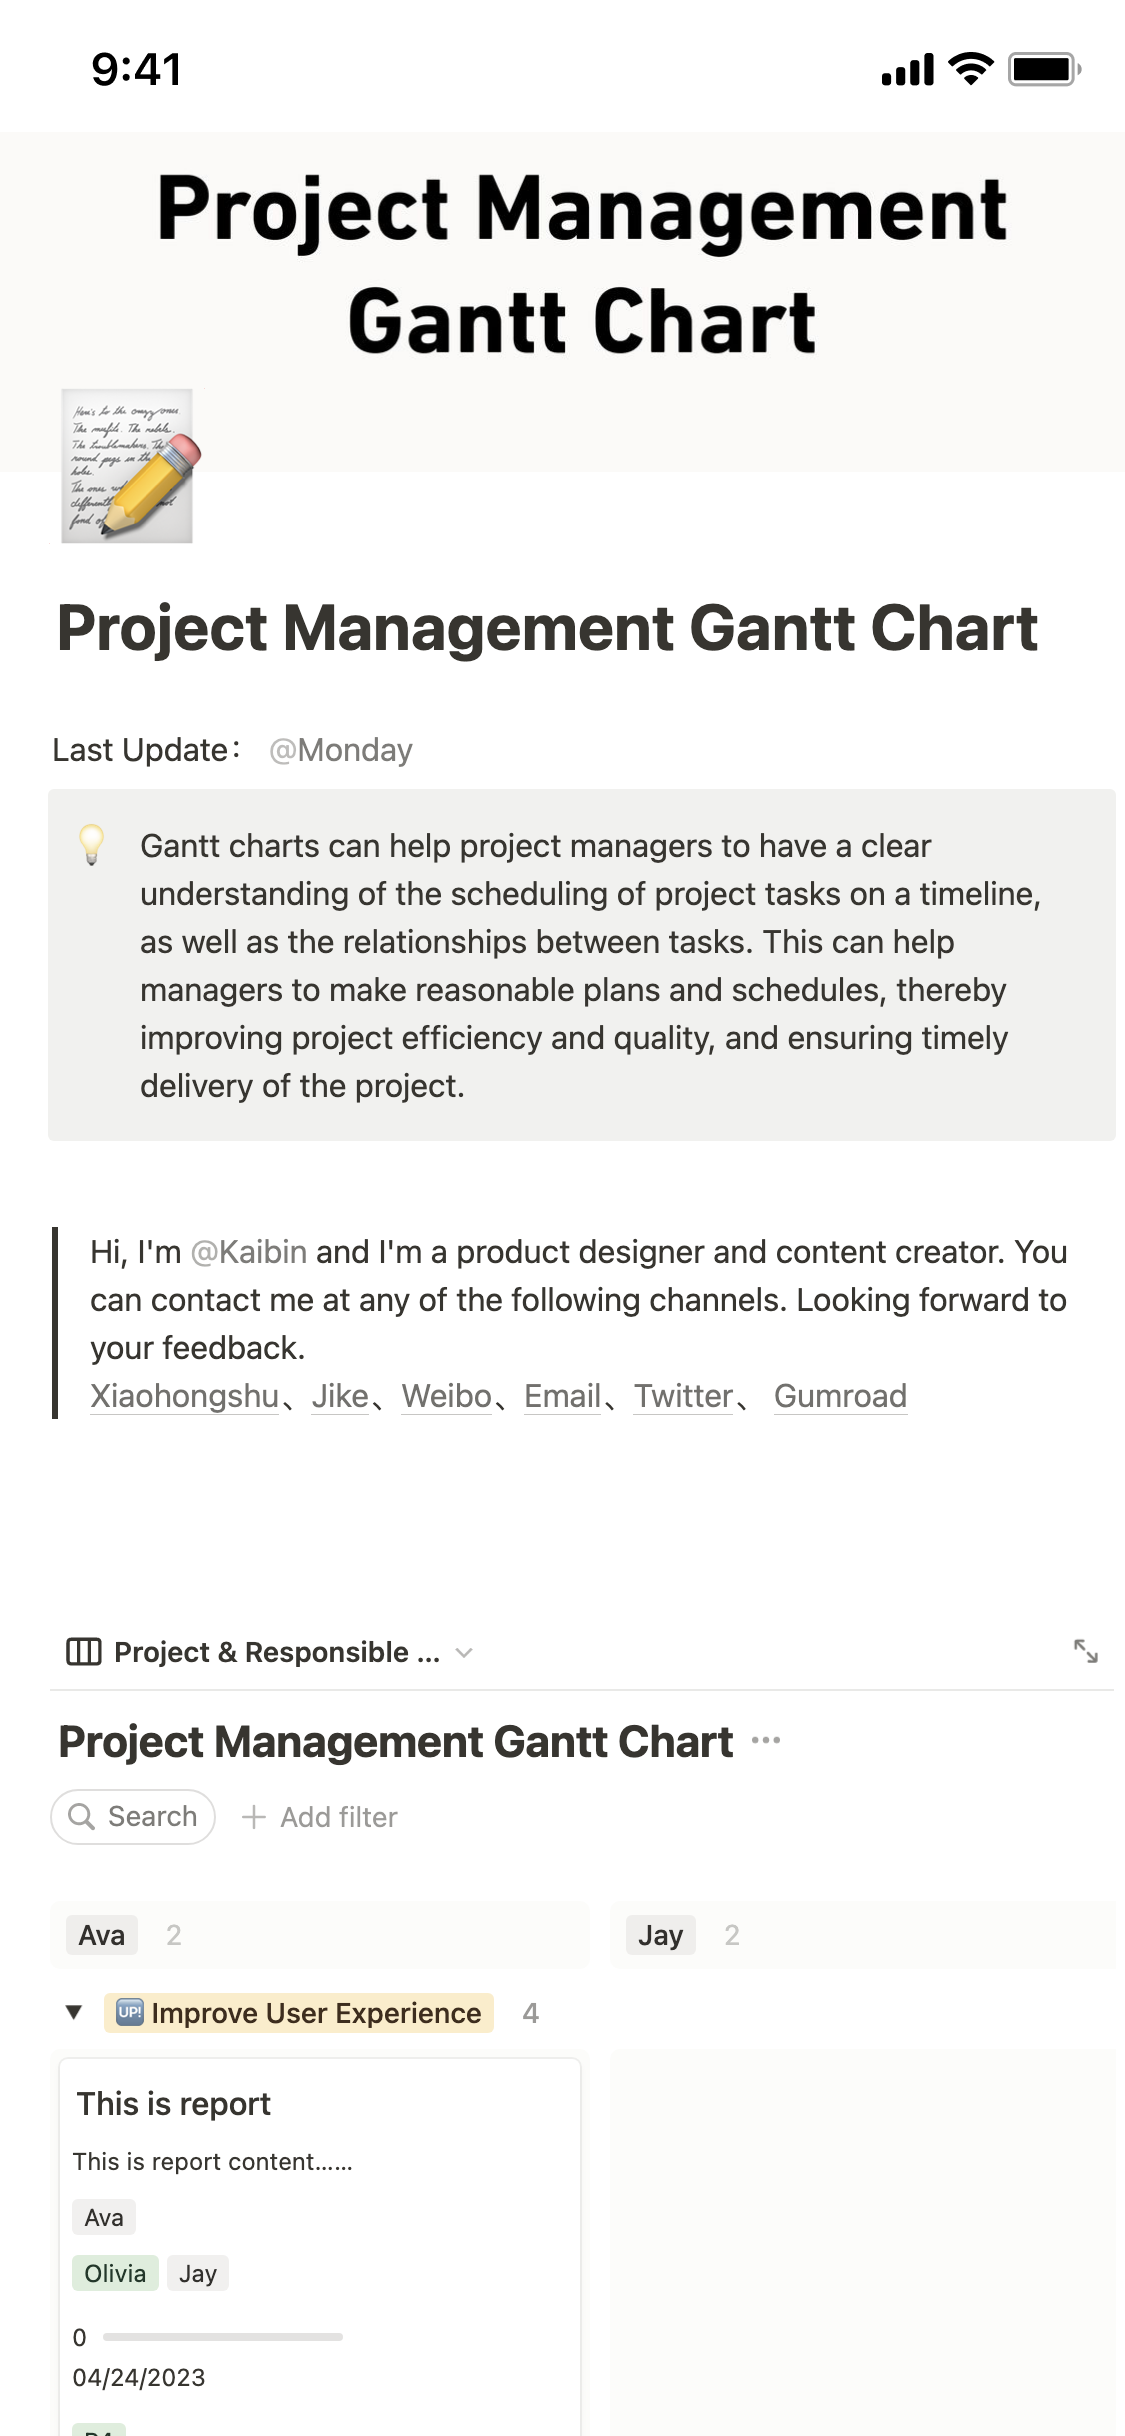1125x2436 pixels.
Task: Open the 'This is report' card
Action: 174,2104
